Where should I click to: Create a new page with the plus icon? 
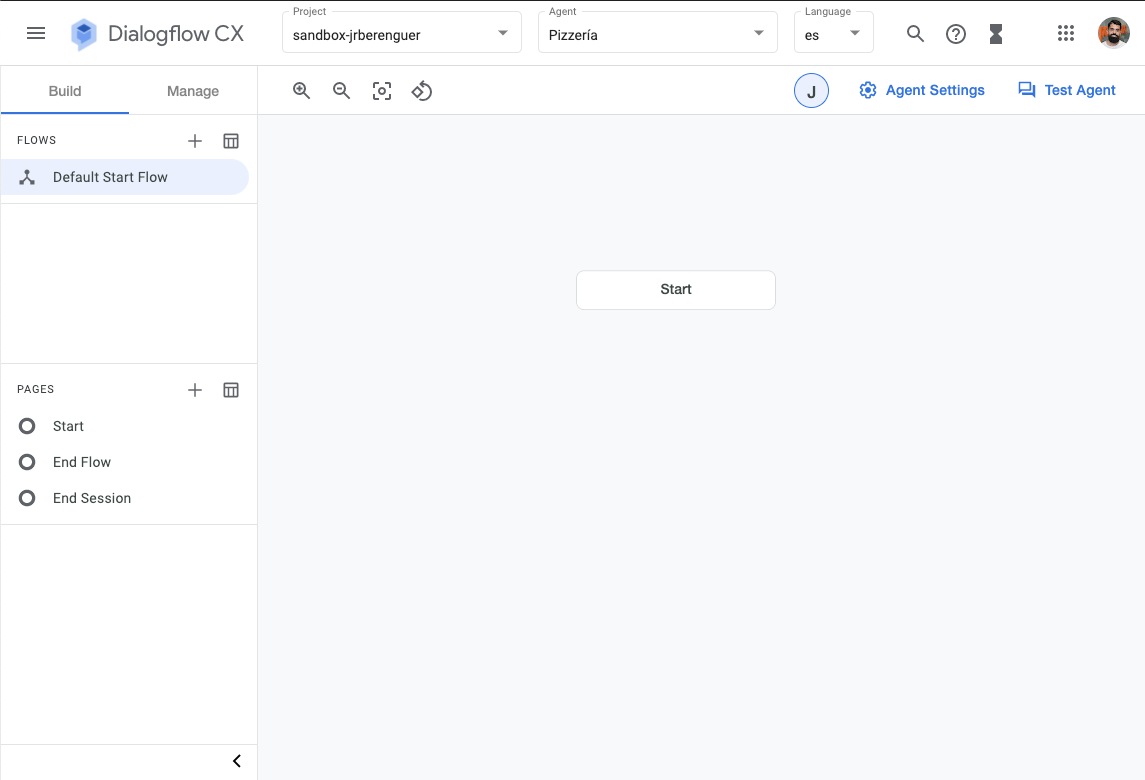coord(194,389)
